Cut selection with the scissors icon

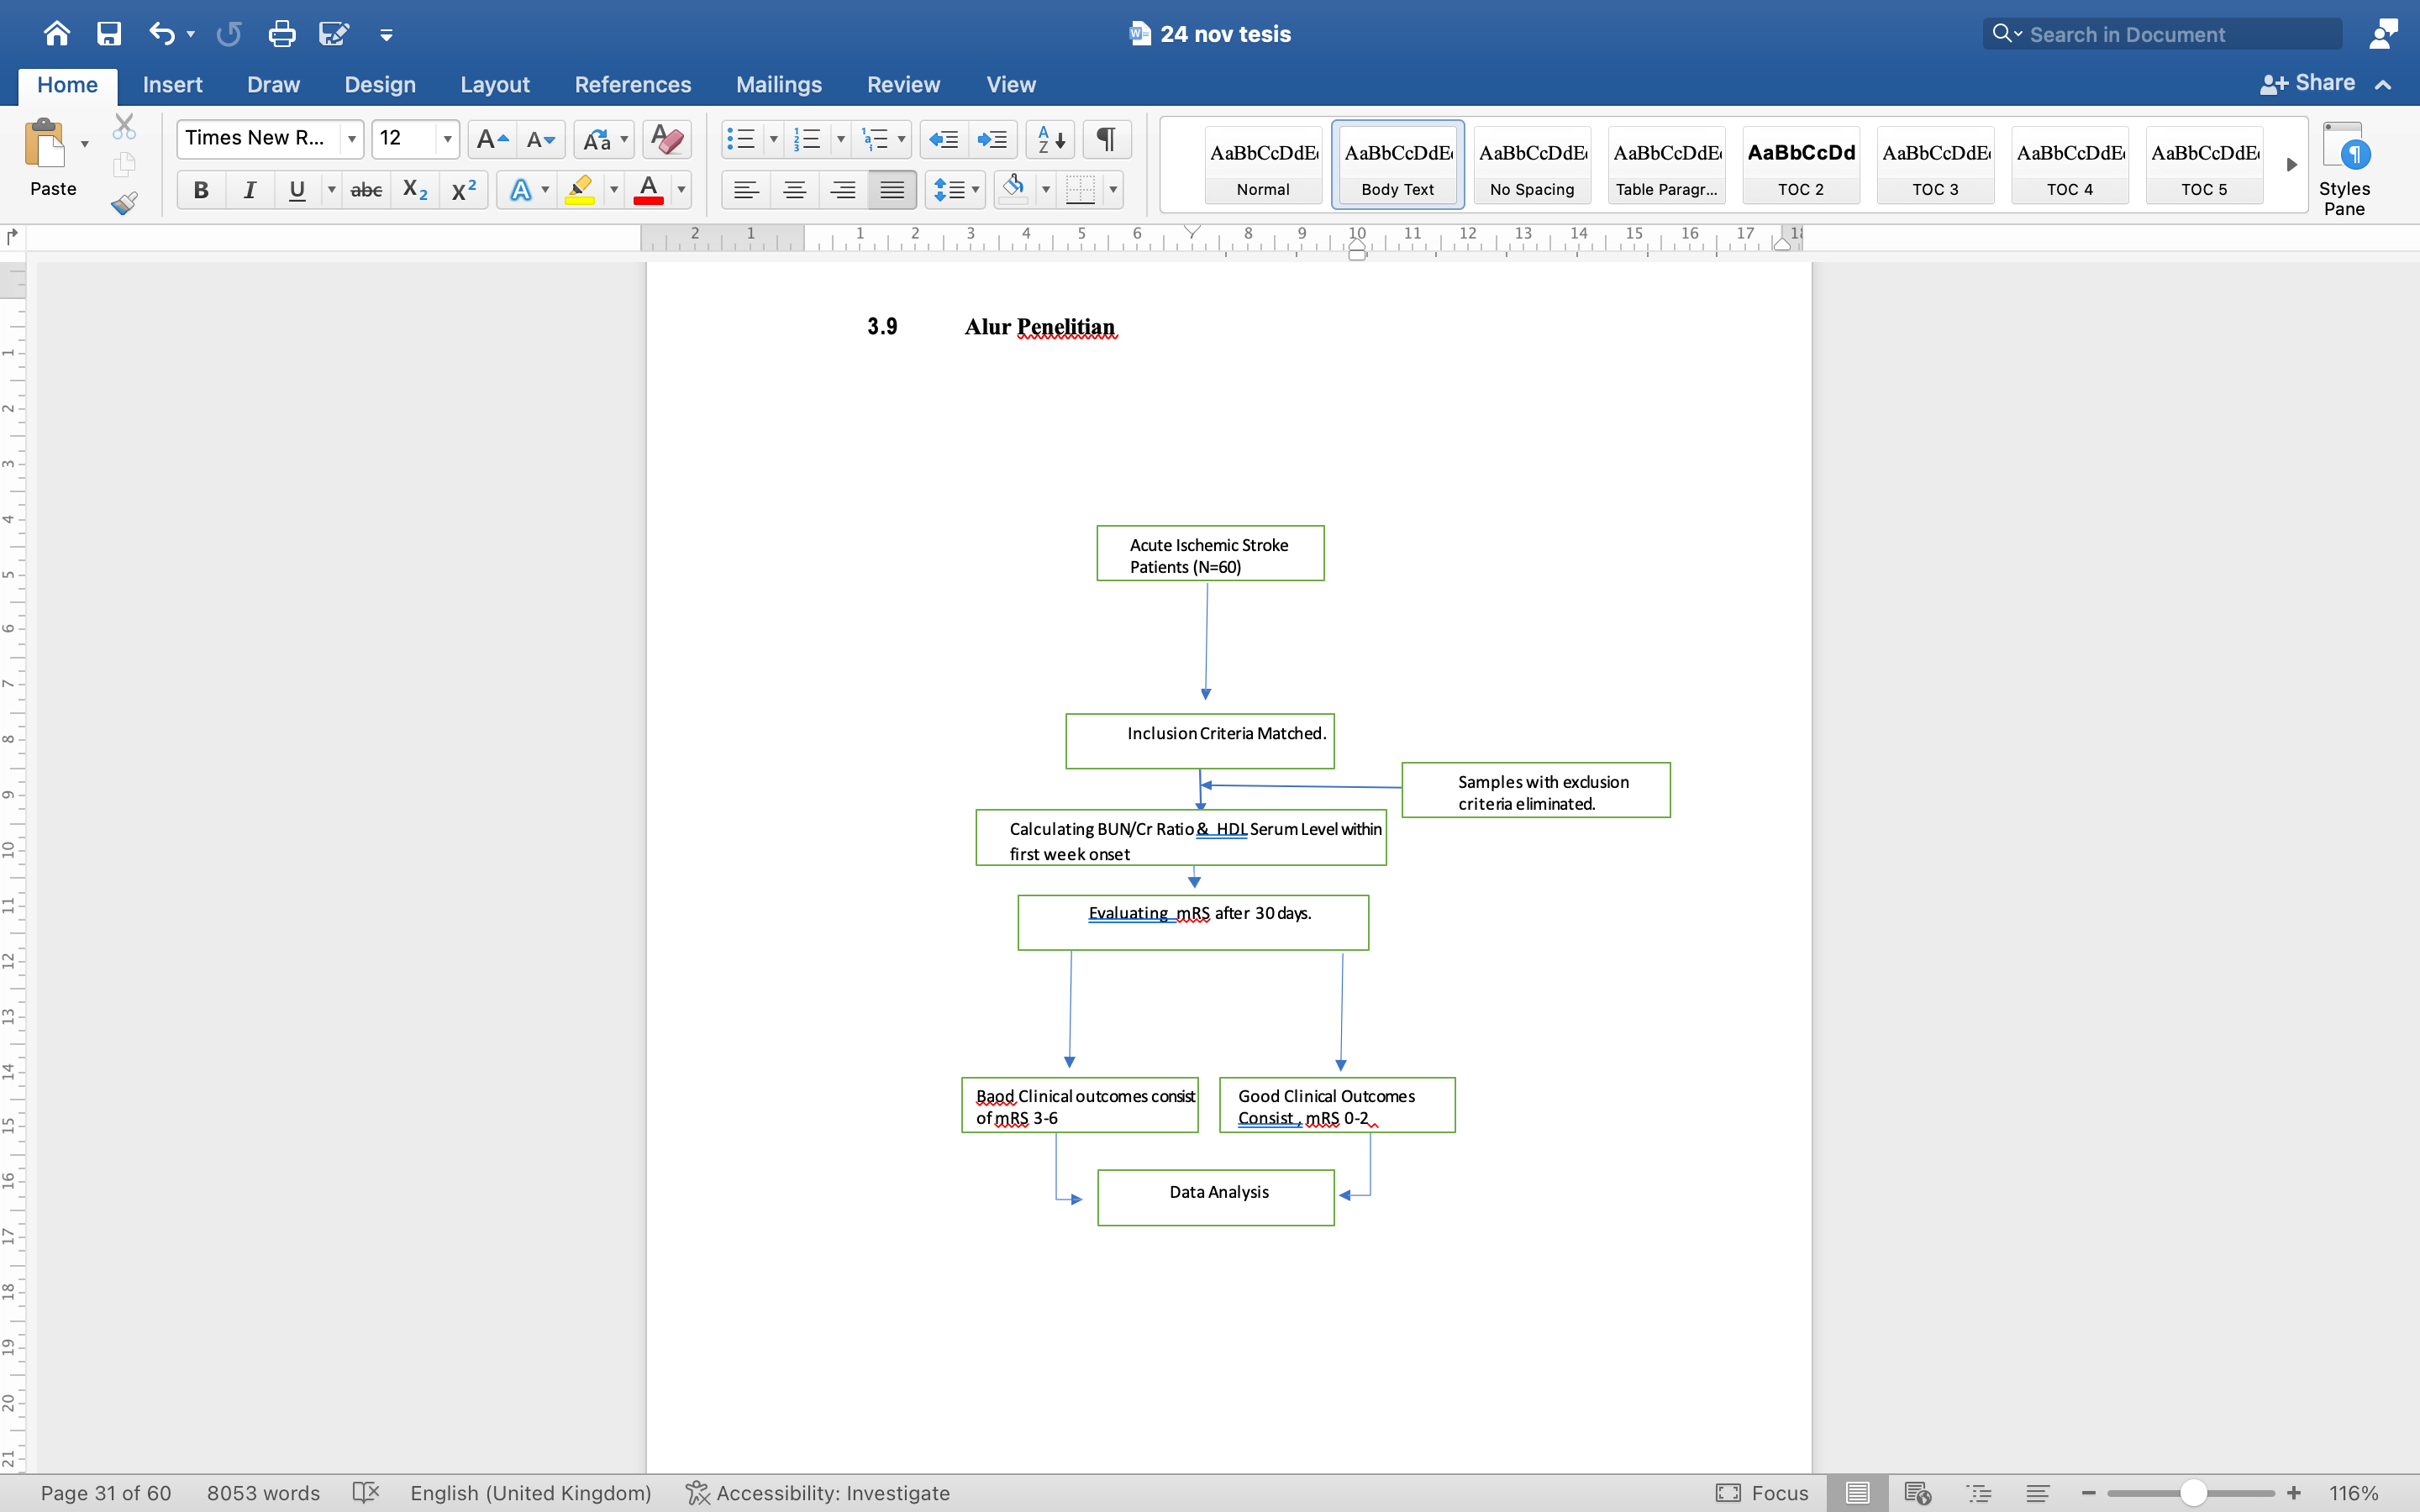[124, 127]
